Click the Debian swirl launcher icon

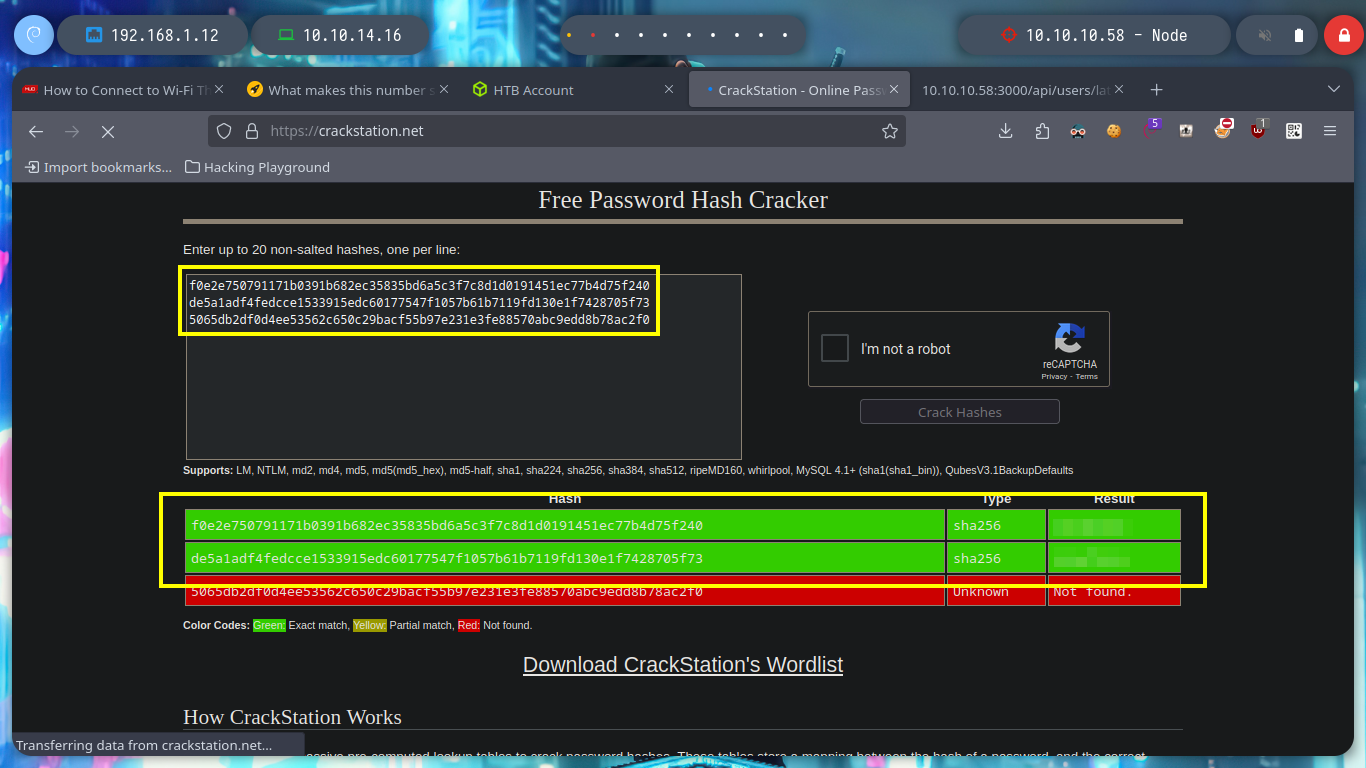point(33,35)
